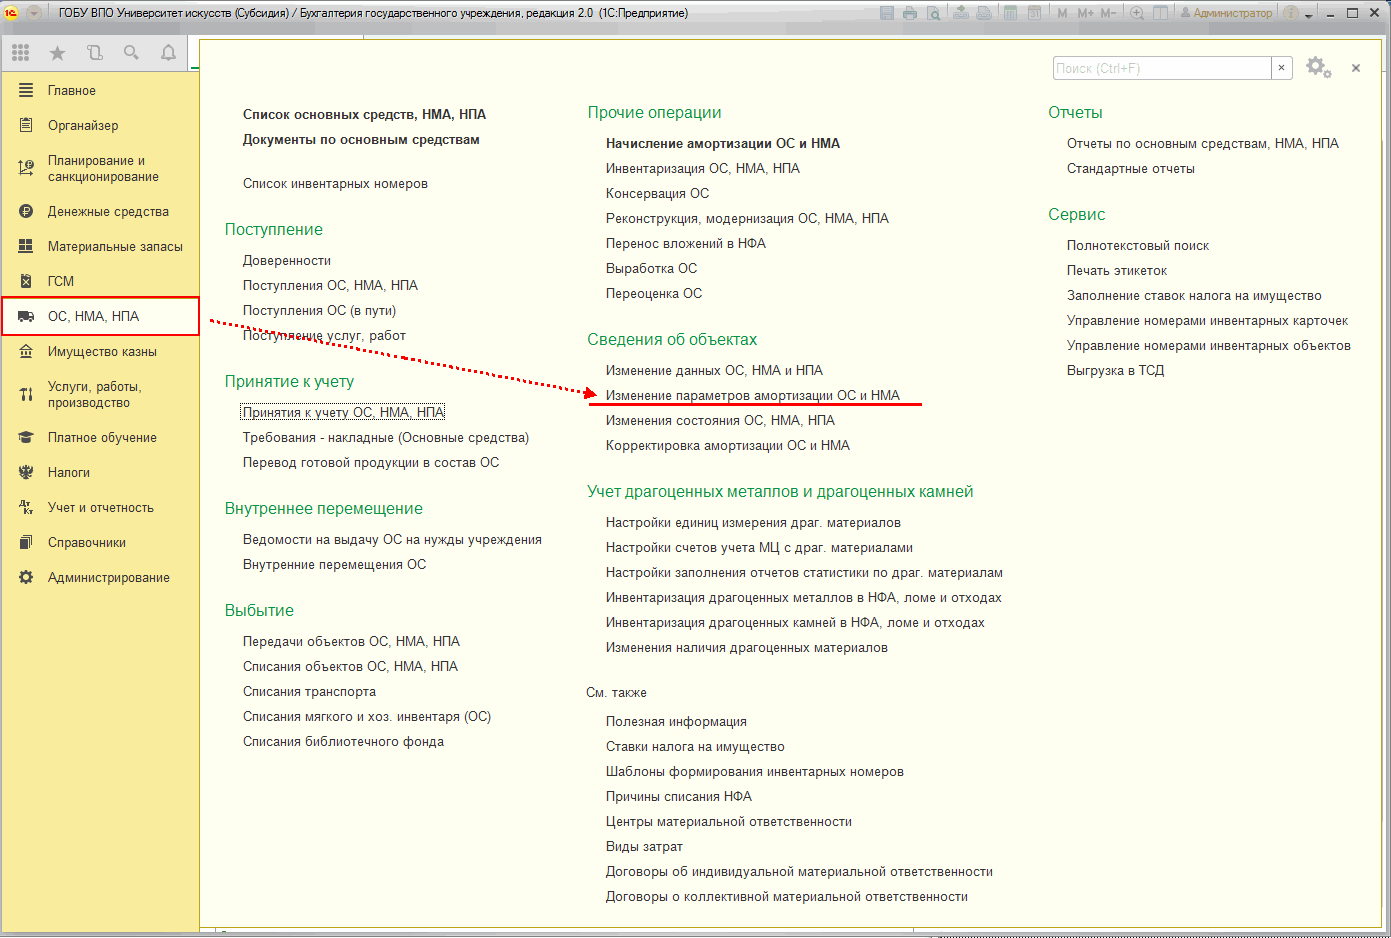This screenshot has height=938, width=1391.
Task: Open the sections grid menu icon
Action: coord(21,53)
